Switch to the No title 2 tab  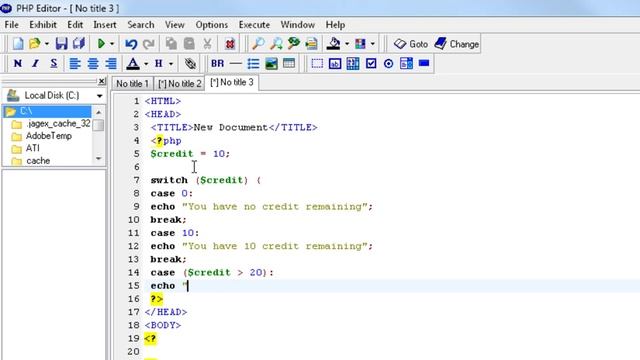tap(180, 84)
